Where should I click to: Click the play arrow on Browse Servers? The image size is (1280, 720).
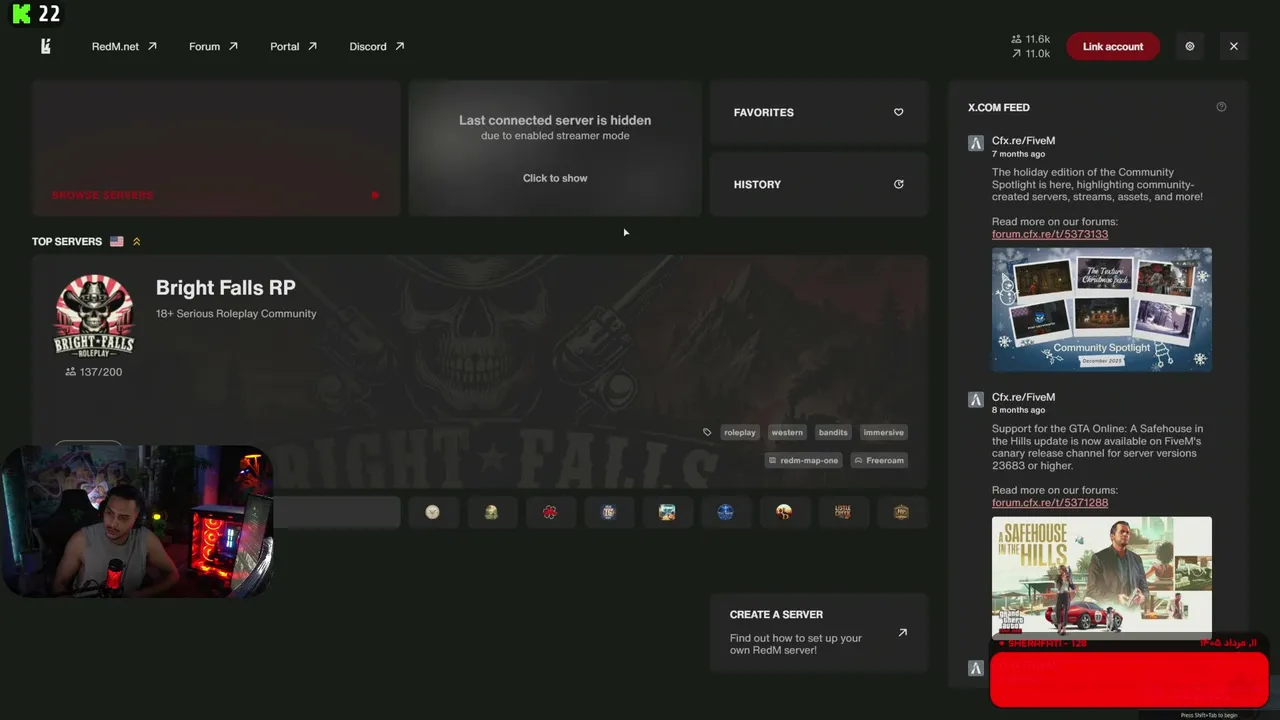pos(375,195)
